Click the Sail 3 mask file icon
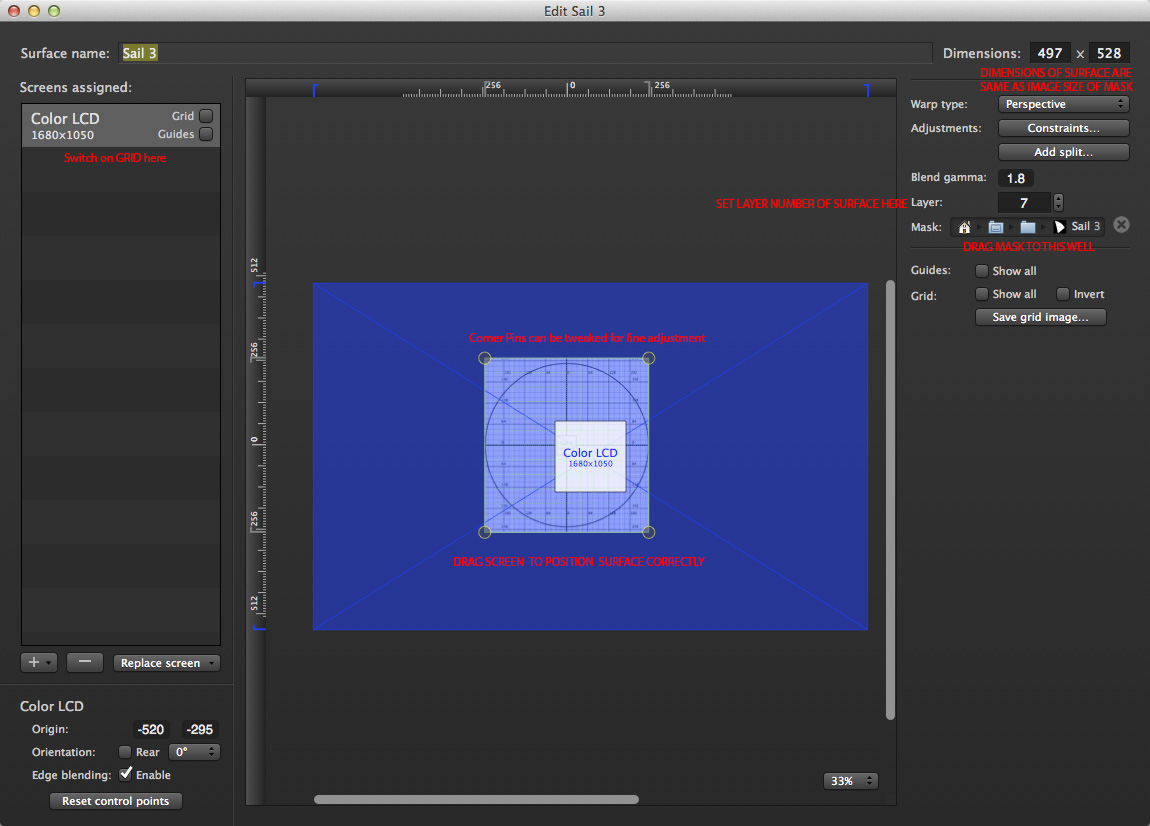This screenshot has height=826, width=1150. (1059, 227)
